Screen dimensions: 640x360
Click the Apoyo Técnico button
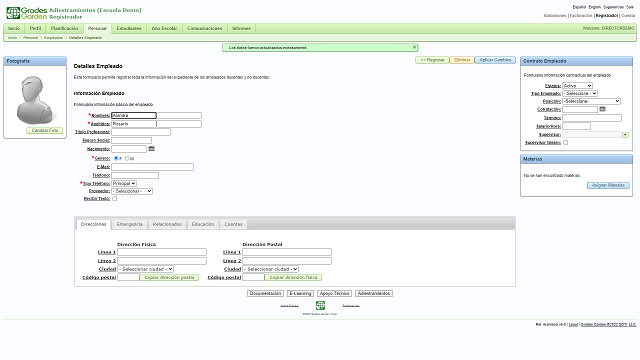334,293
